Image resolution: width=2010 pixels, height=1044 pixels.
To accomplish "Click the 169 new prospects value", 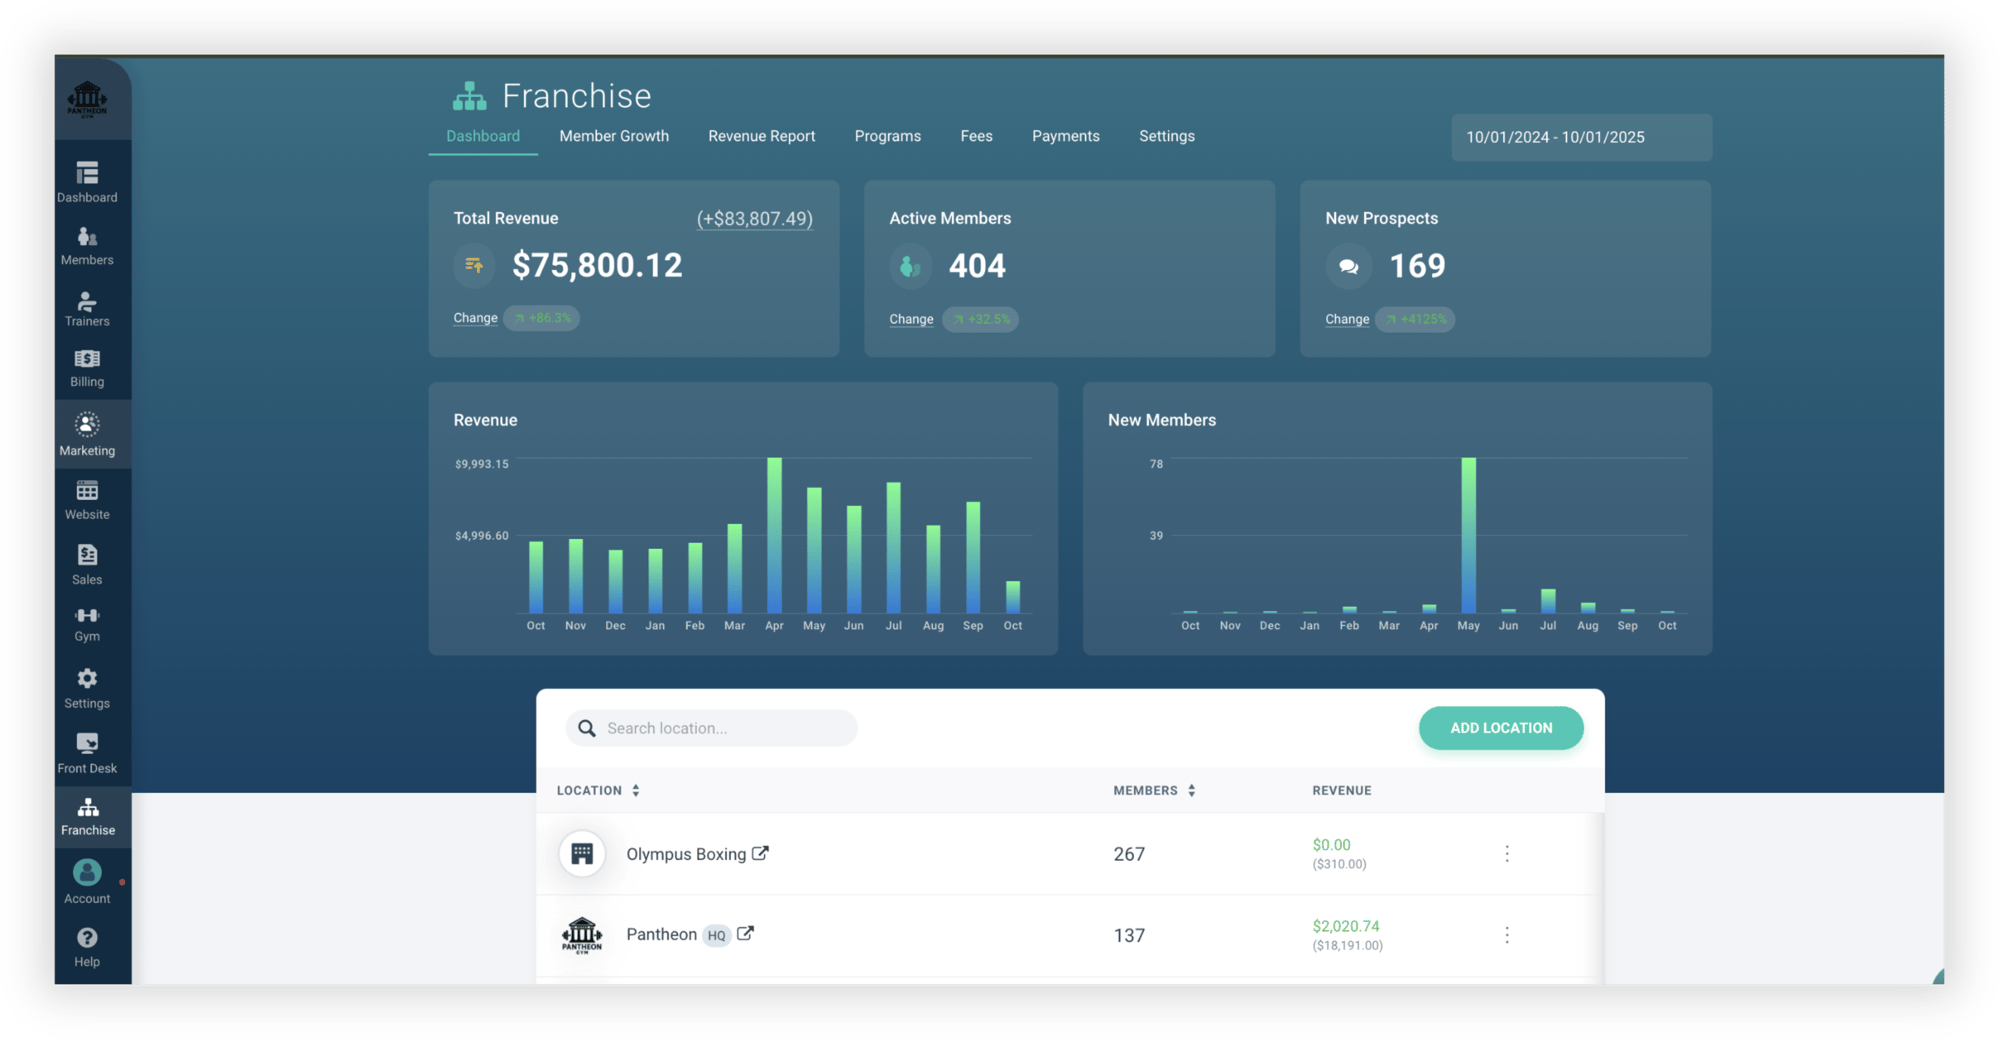I will (1417, 266).
